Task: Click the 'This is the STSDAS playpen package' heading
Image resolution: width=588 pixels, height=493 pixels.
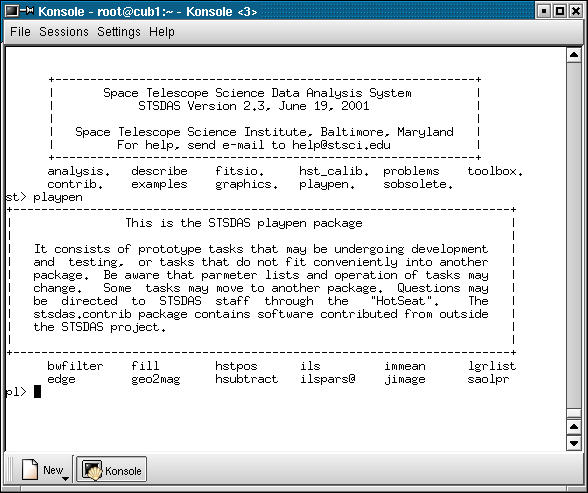Action: coord(244,223)
